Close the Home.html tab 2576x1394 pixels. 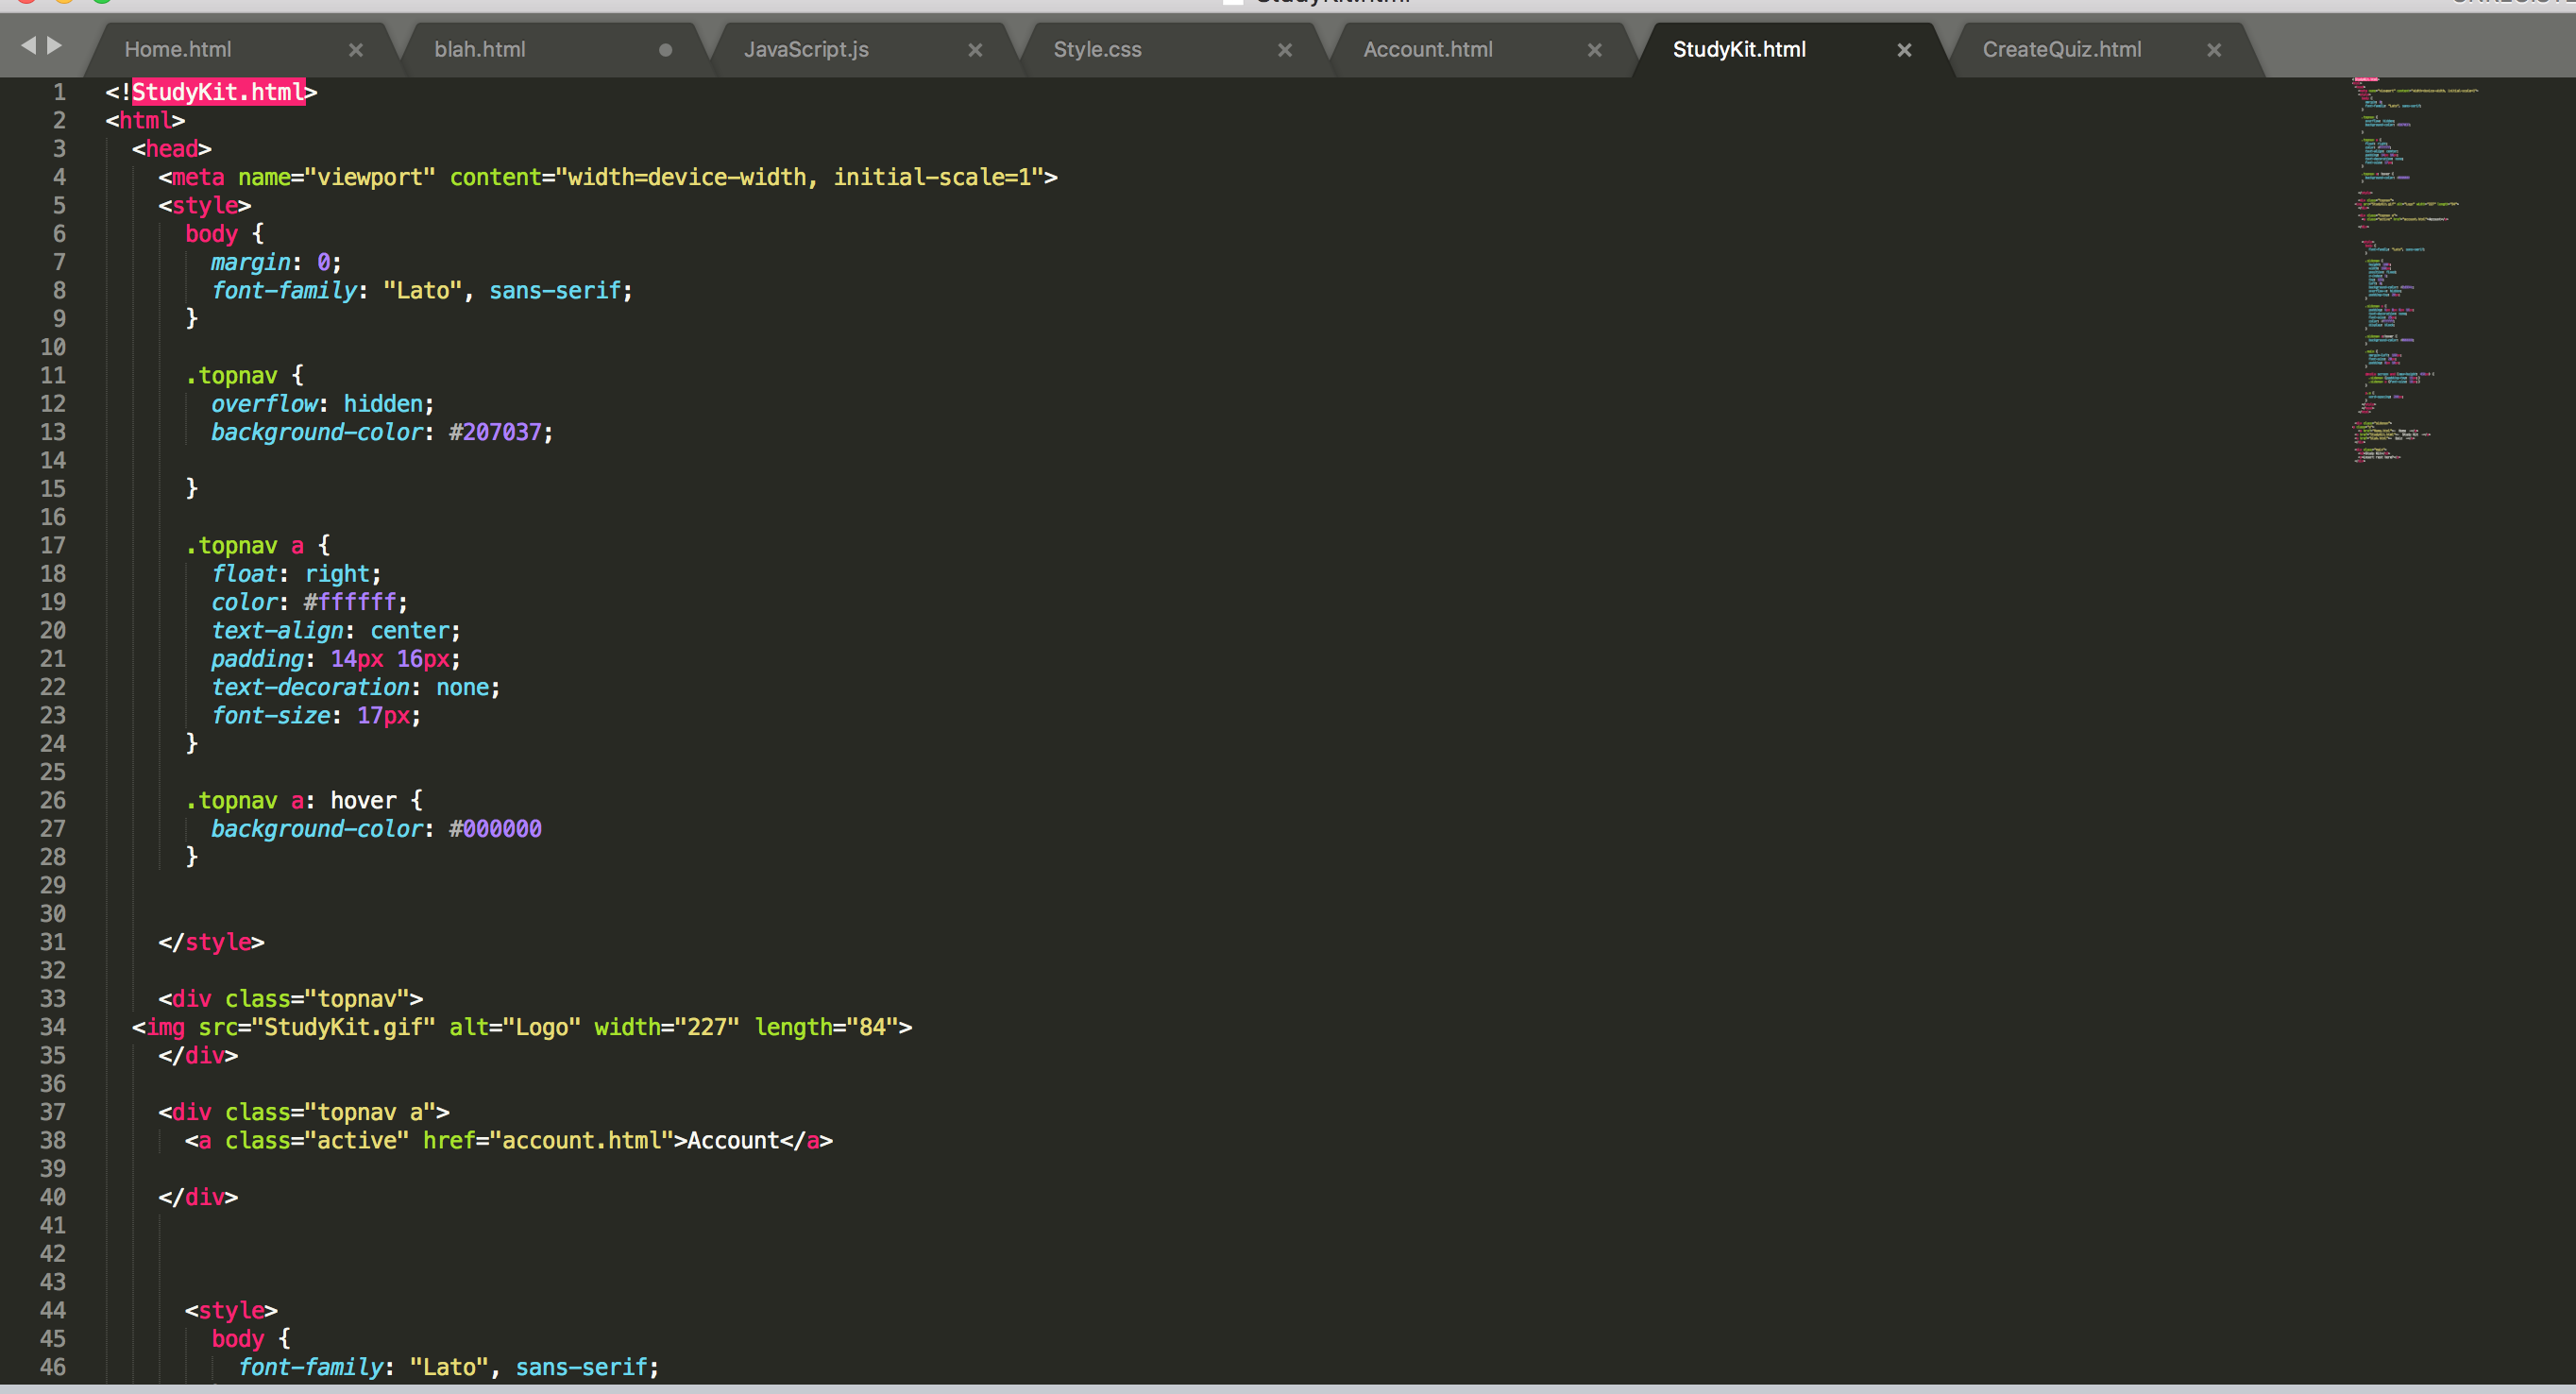click(355, 50)
